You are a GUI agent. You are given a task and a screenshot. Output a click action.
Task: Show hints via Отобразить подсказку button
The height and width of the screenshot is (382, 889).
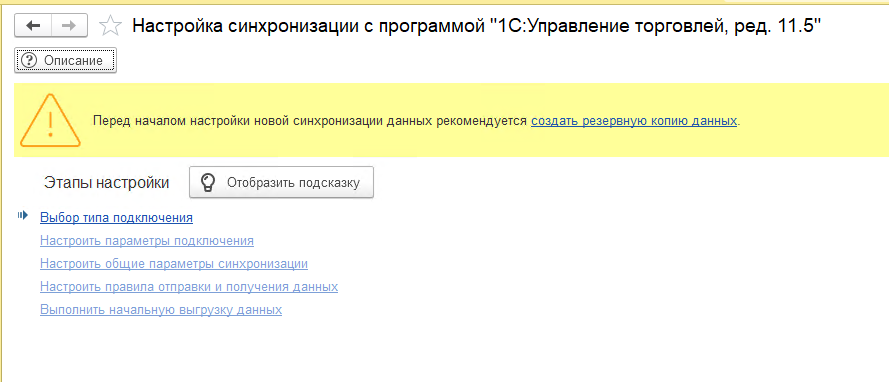pyautogui.click(x=281, y=182)
